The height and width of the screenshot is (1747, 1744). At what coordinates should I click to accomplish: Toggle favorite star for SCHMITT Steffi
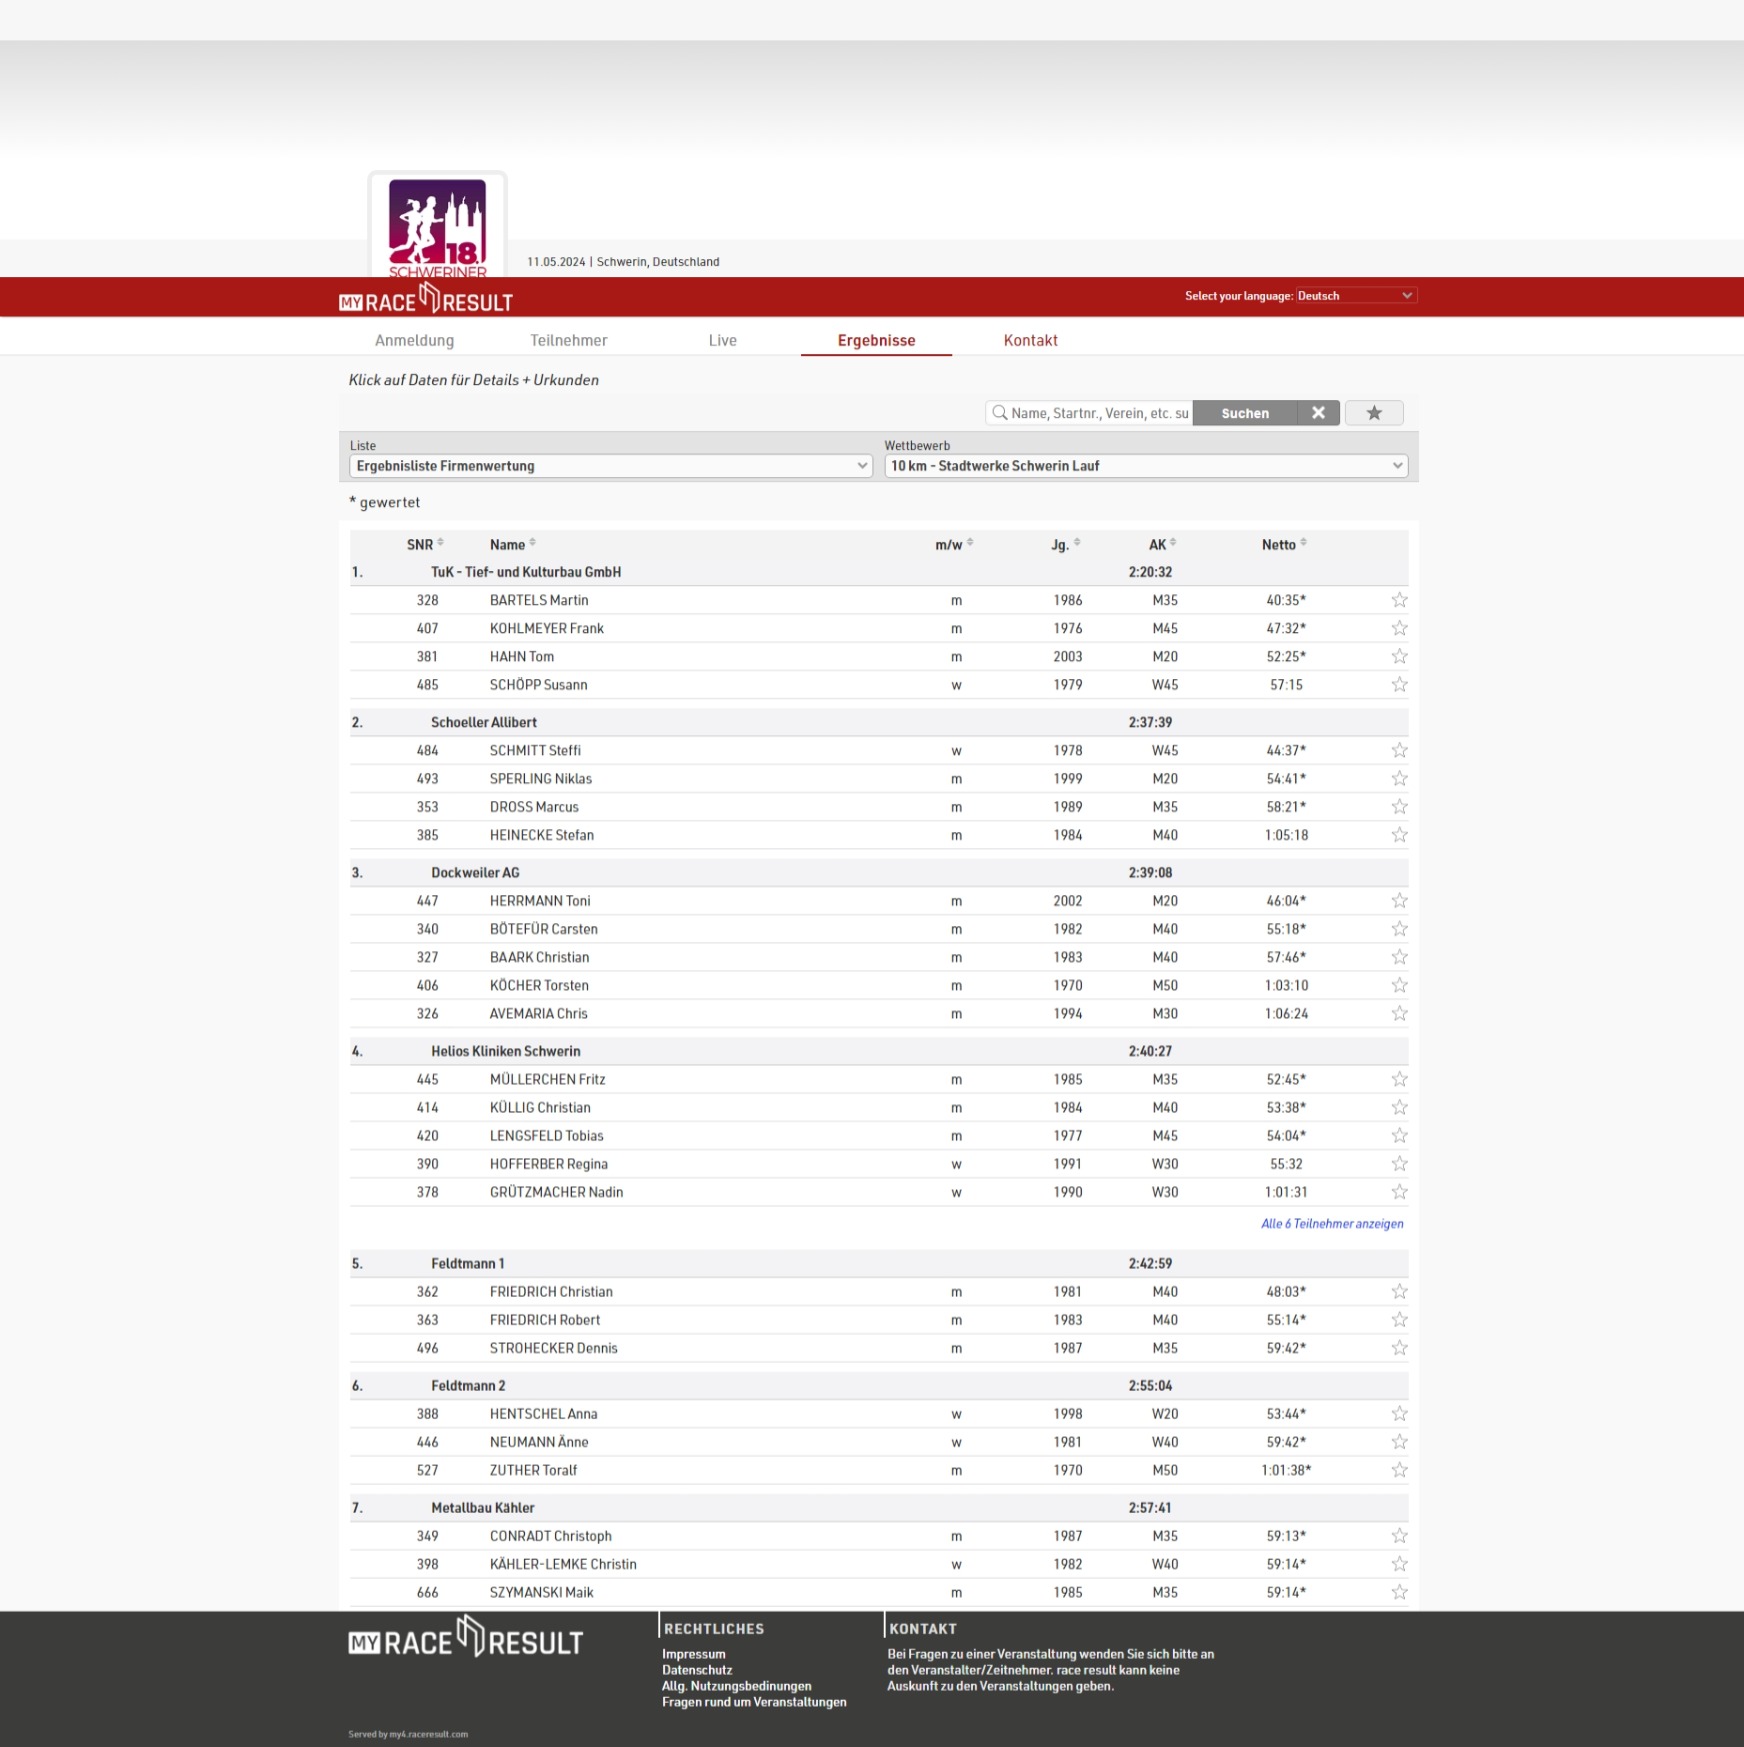pos(1399,750)
